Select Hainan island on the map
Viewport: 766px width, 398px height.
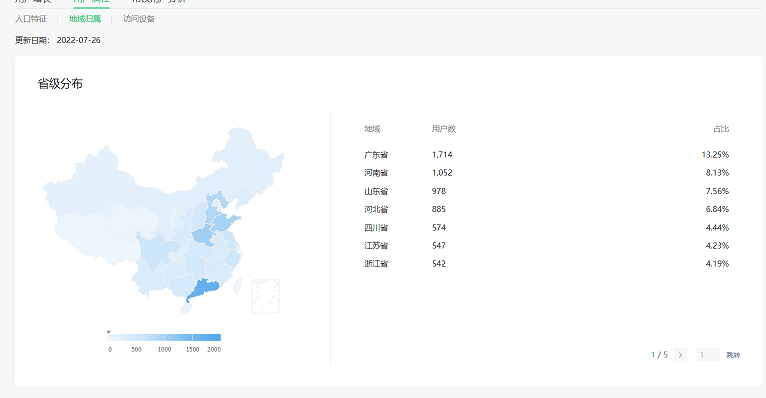click(x=186, y=309)
